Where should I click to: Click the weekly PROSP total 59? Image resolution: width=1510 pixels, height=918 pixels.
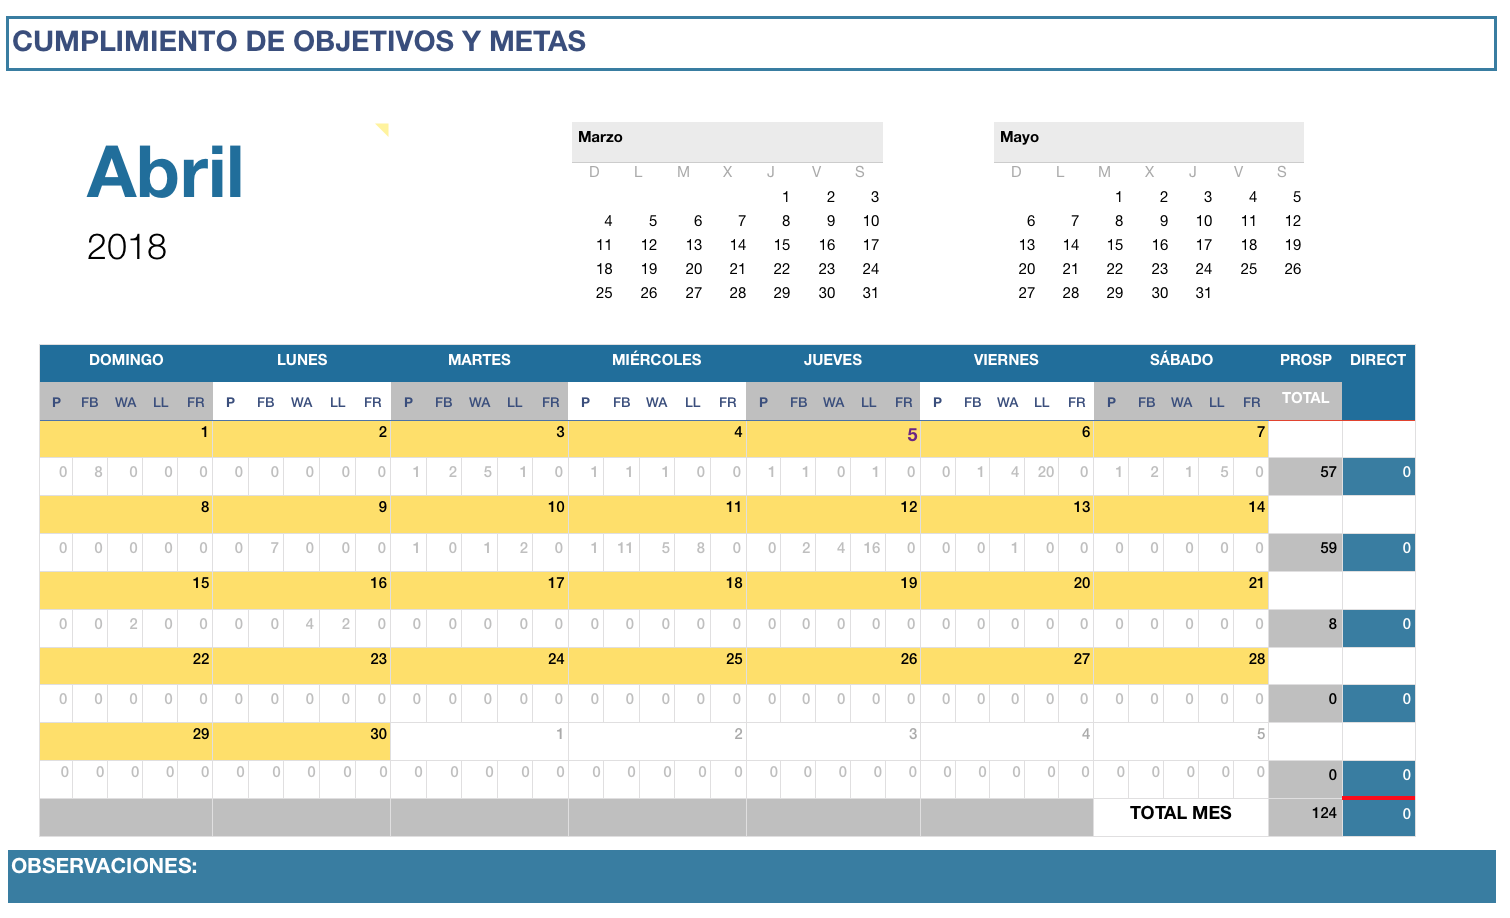click(x=1327, y=548)
